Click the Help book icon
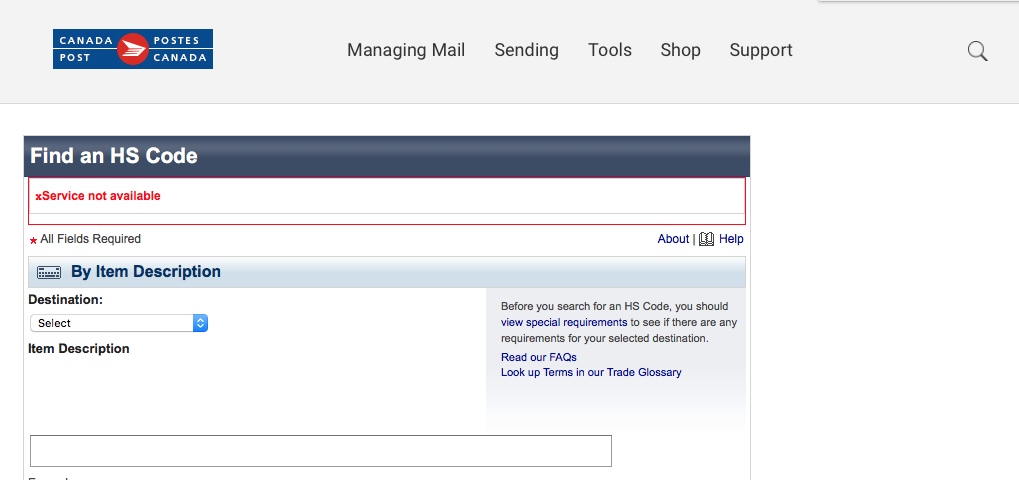Image resolution: width=1019 pixels, height=480 pixels. (706, 239)
